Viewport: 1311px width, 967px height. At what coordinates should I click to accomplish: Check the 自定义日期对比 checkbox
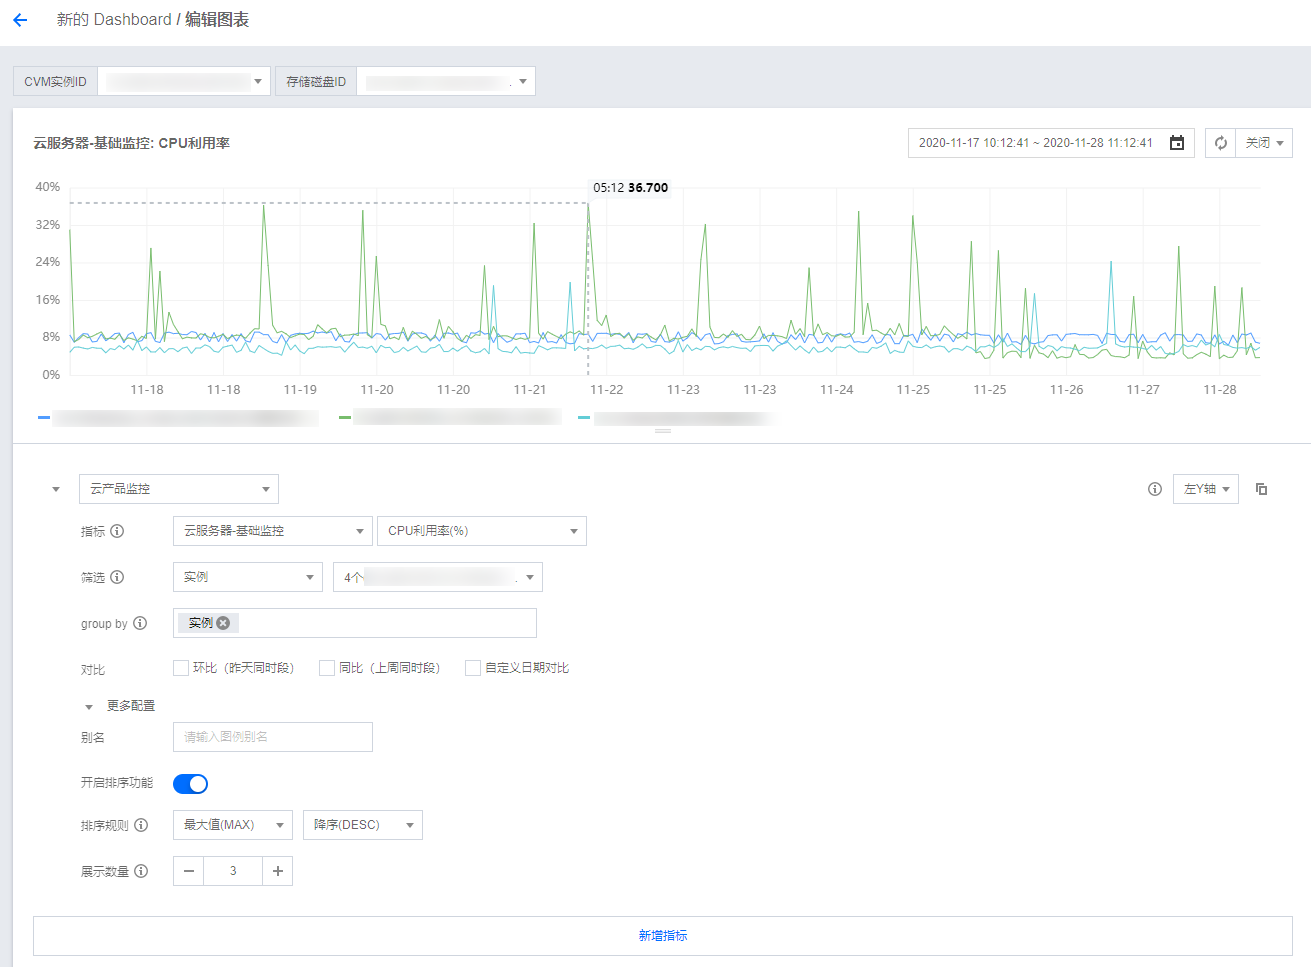click(472, 667)
